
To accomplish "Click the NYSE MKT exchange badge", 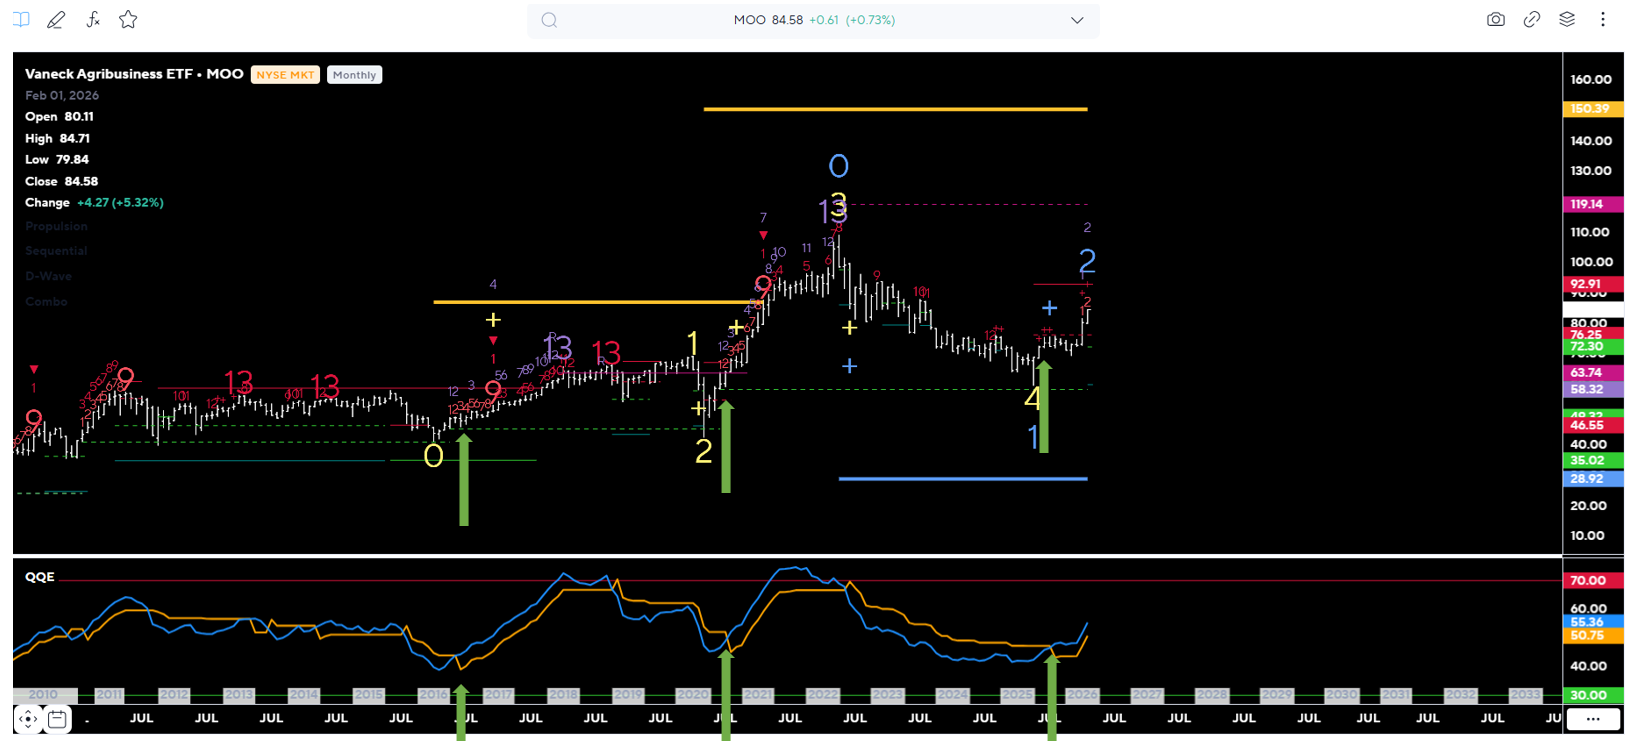I will 285,75.
